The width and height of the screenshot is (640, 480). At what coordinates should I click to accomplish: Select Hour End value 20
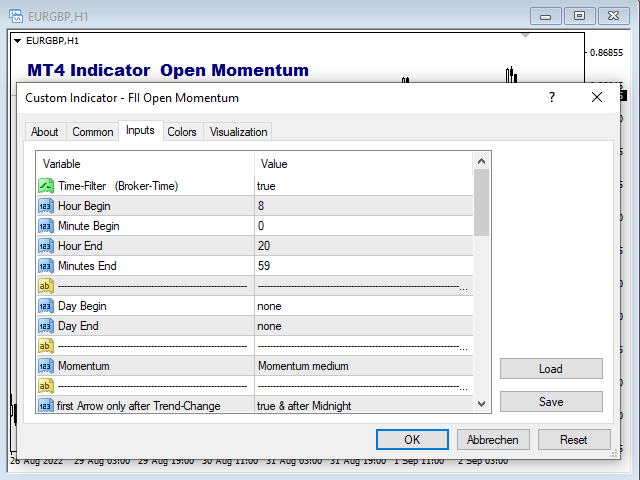(x=264, y=246)
